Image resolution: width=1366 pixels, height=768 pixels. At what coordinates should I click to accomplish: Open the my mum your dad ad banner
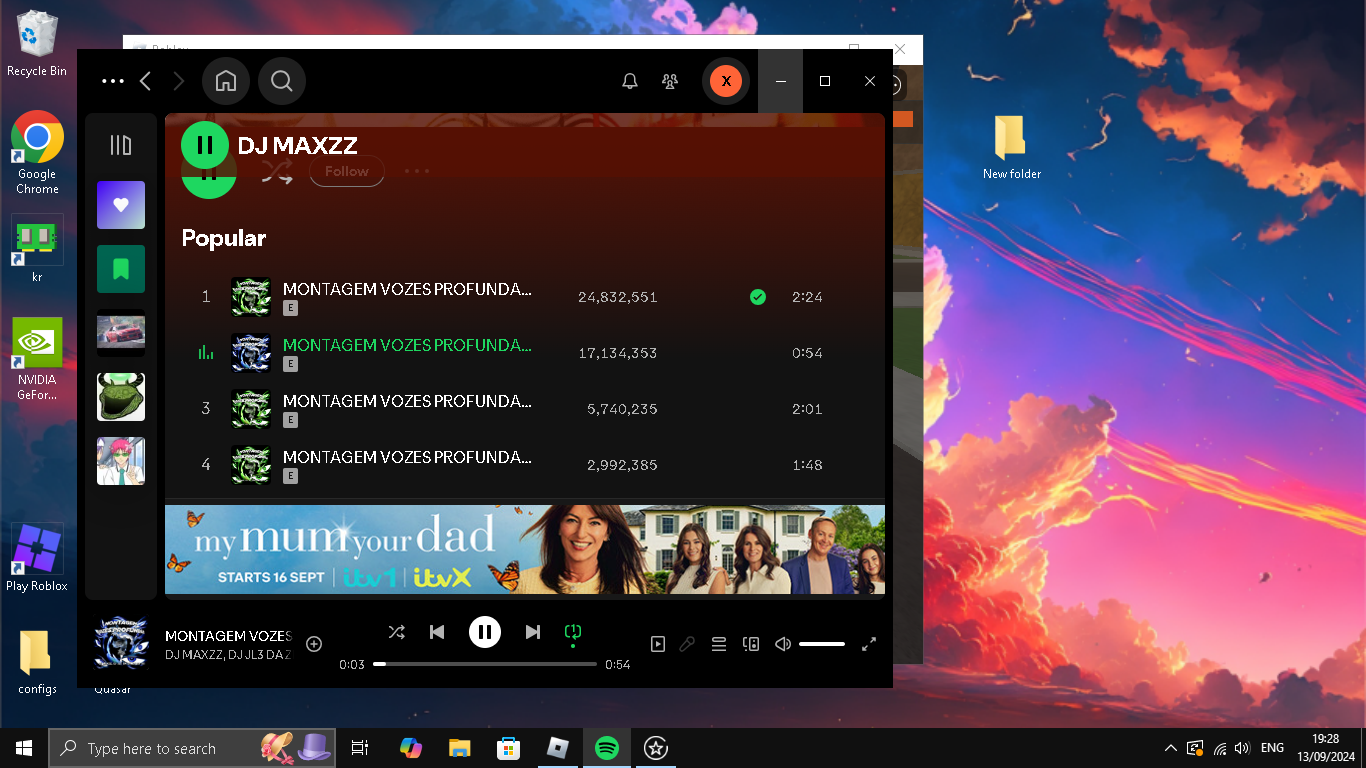click(x=525, y=549)
